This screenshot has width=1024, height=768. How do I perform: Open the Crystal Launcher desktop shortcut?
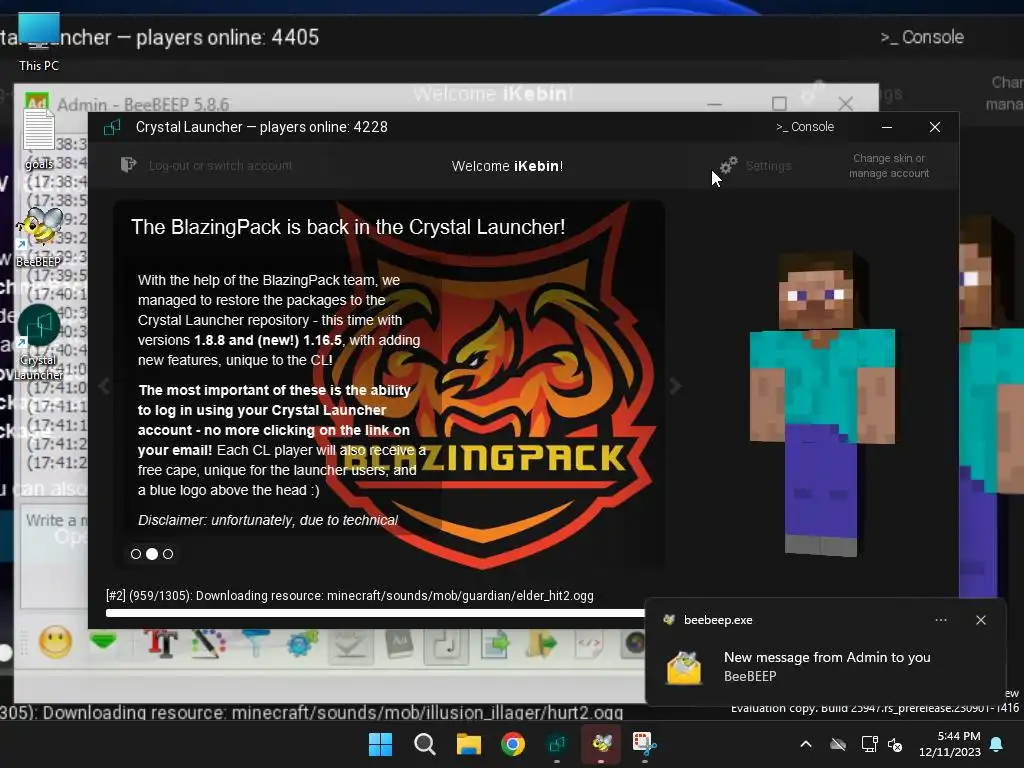pyautogui.click(x=39, y=343)
